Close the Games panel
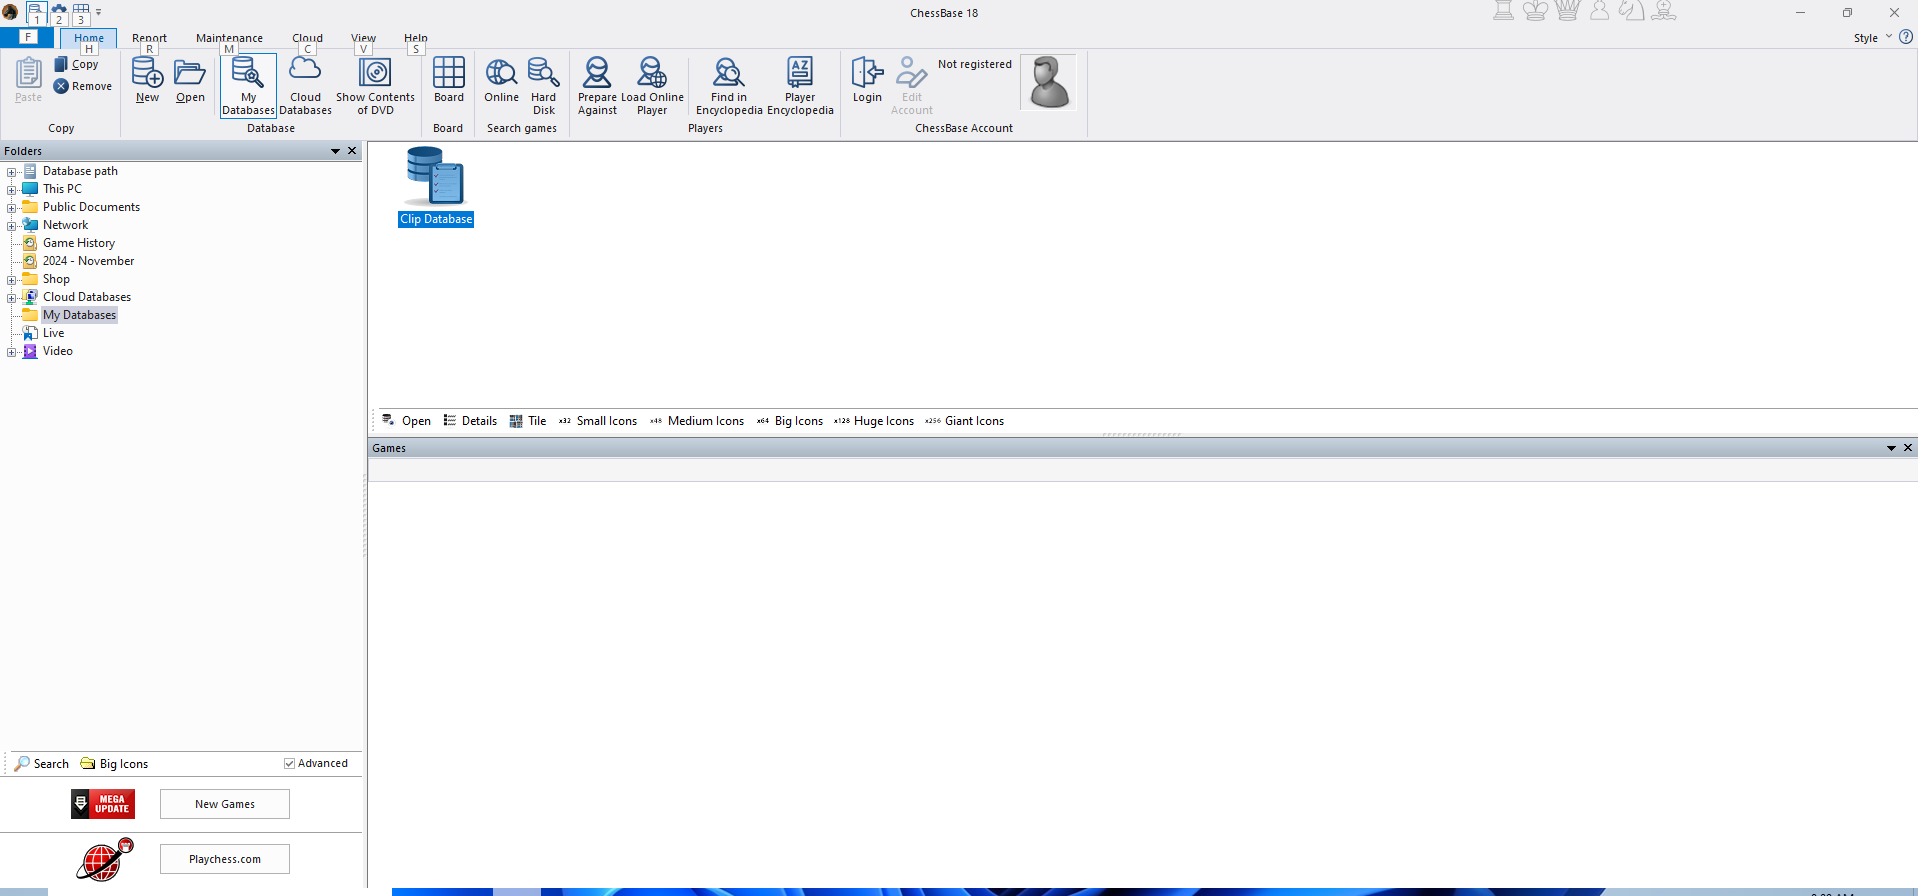Screen dimensions: 1918x896 point(1908,448)
